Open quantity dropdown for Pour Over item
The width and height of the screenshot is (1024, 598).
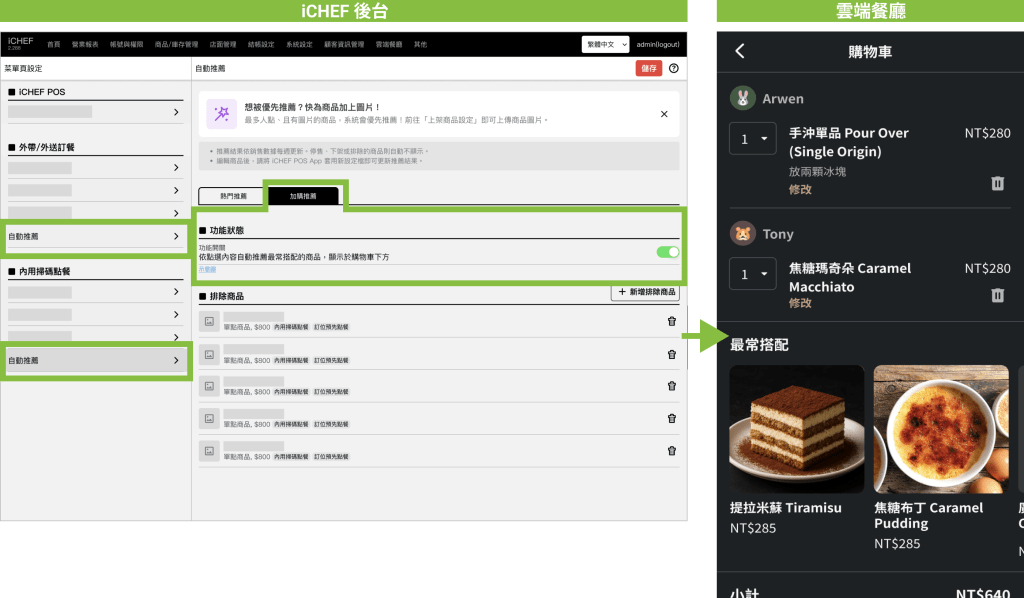[753, 138]
